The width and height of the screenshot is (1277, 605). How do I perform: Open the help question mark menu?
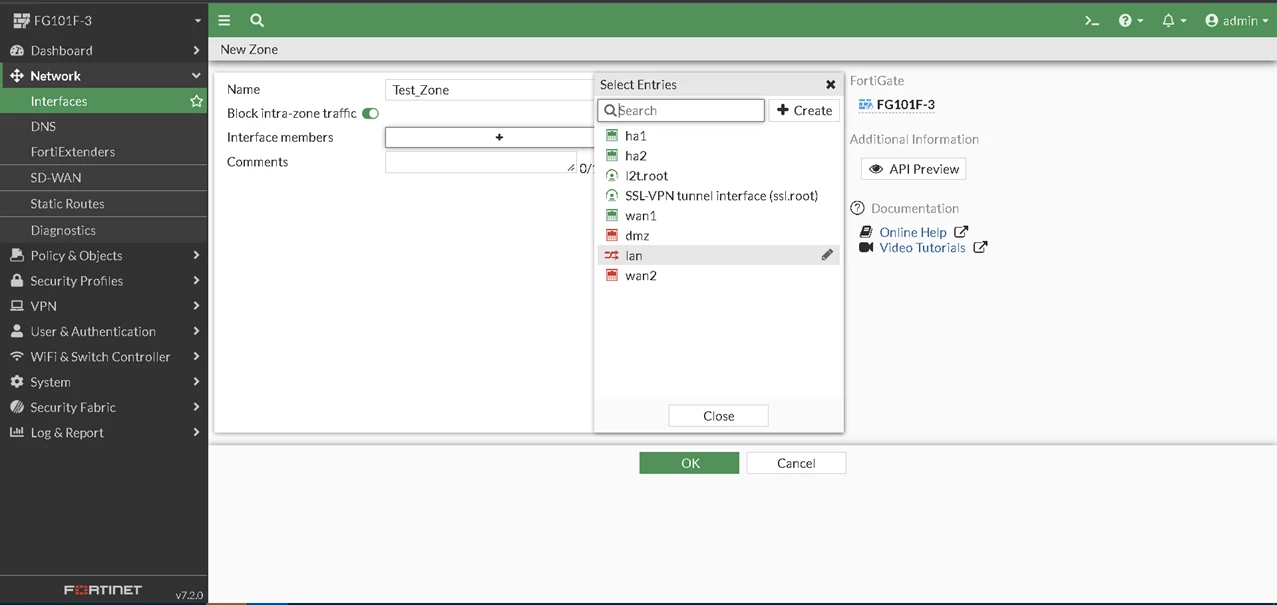coord(1131,20)
